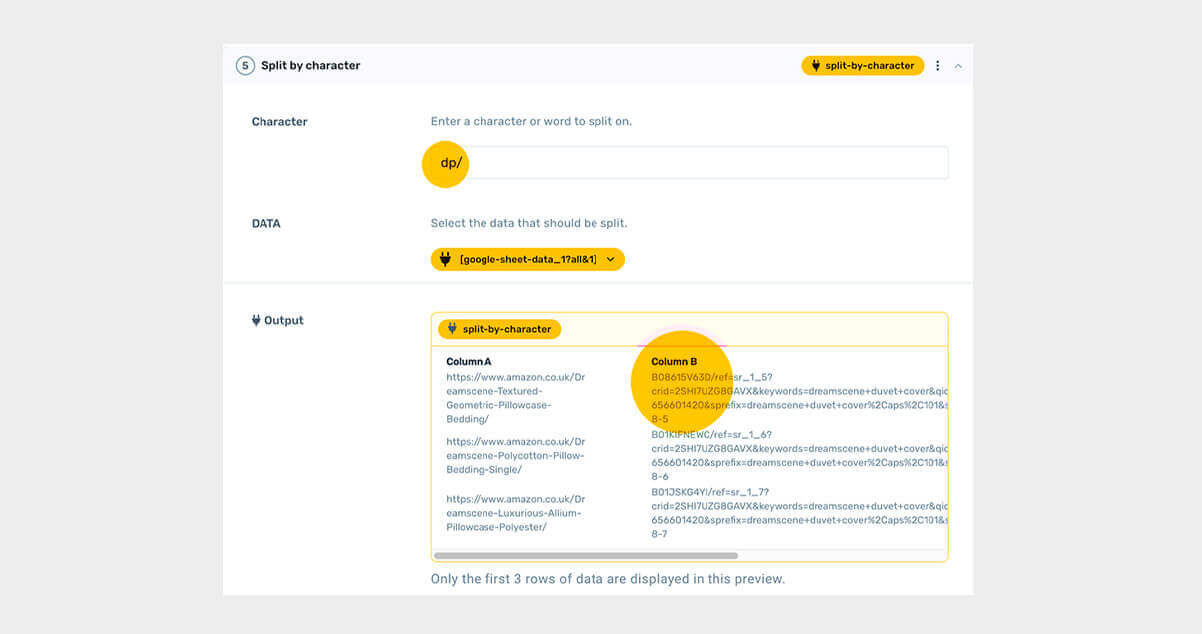Collapse the Split by character panel
The image size is (1202, 634).
[x=957, y=65]
